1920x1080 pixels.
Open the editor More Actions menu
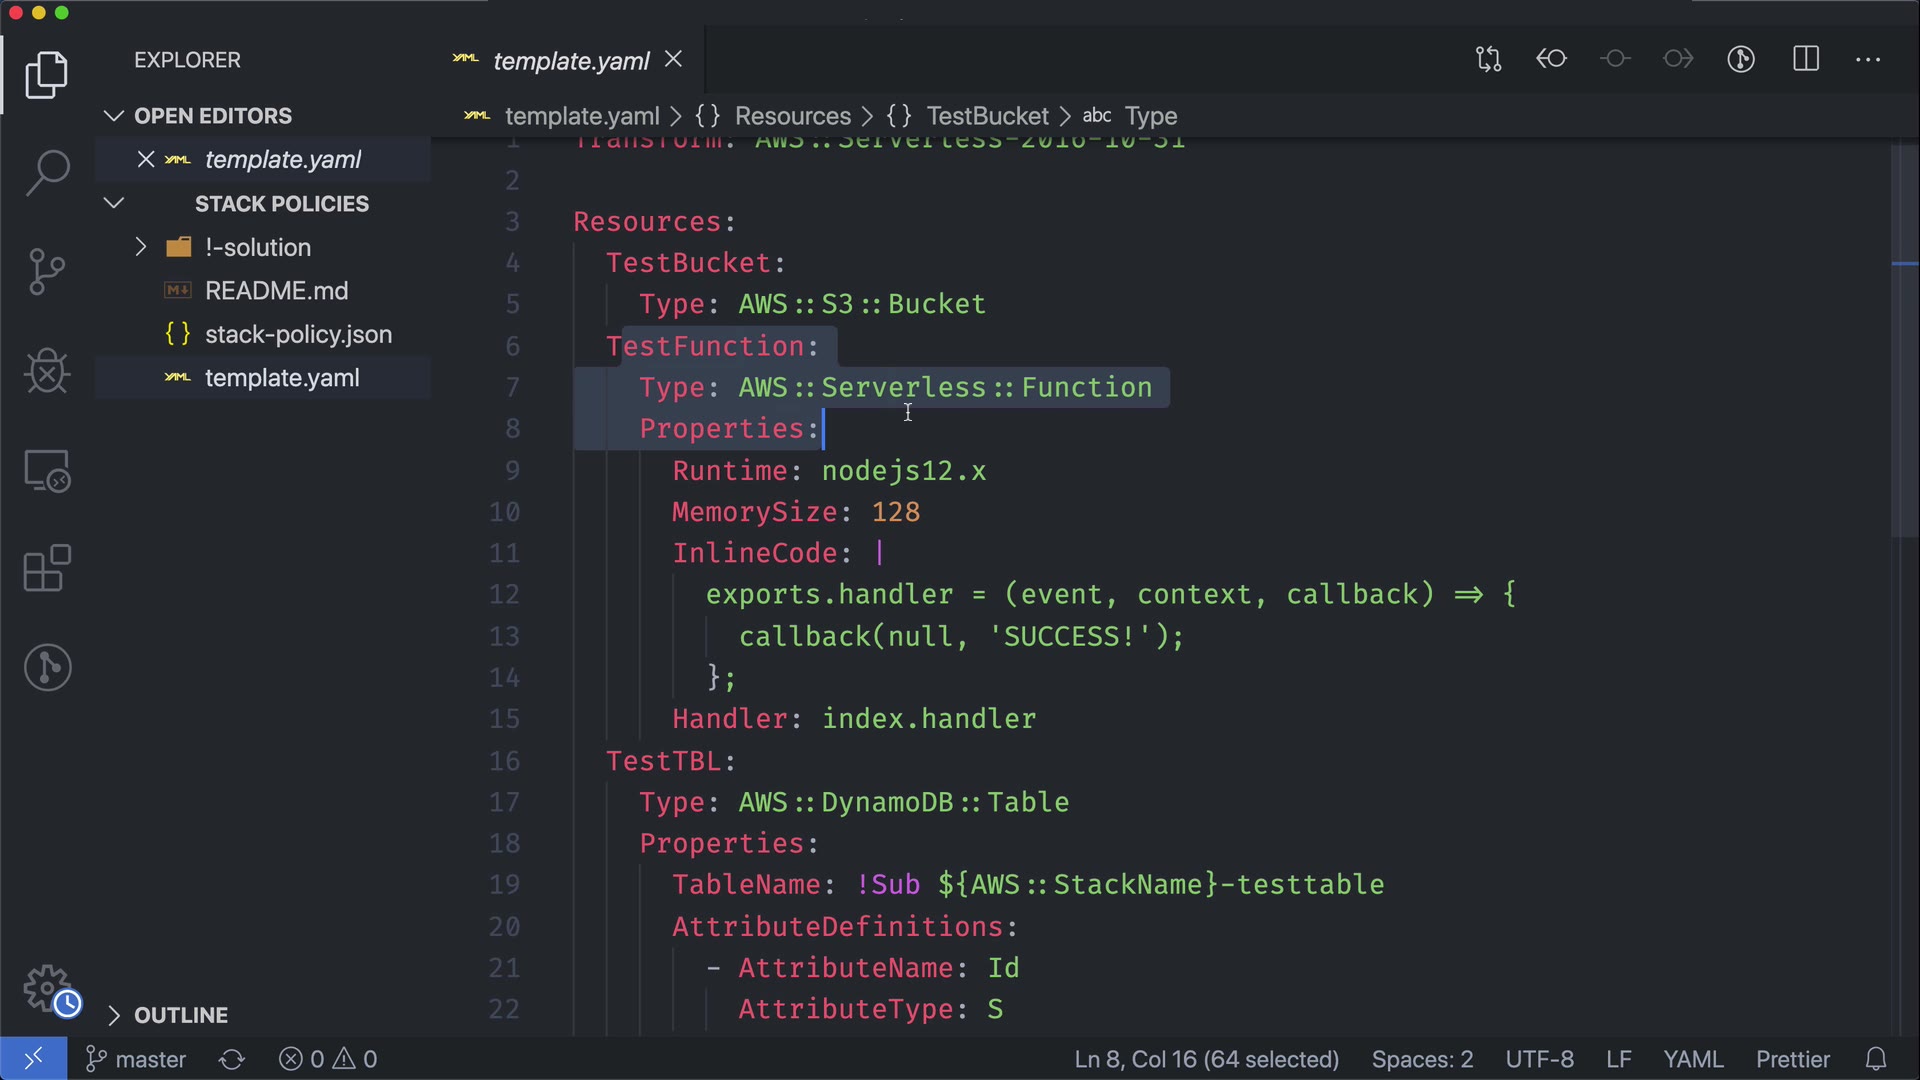pyautogui.click(x=1868, y=60)
